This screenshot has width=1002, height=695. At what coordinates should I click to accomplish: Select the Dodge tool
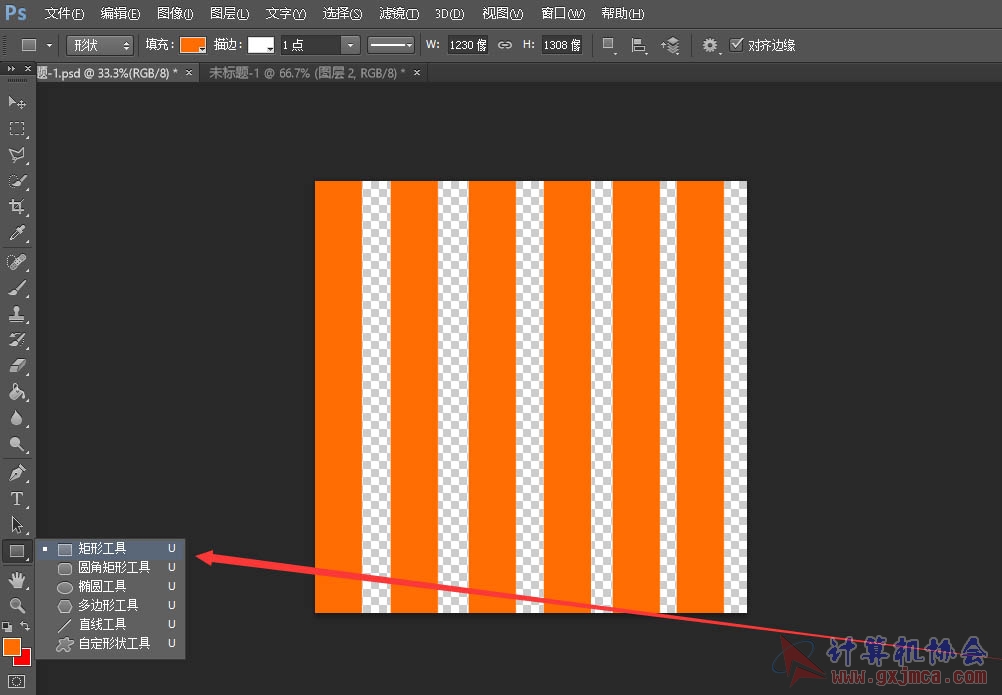[17, 445]
